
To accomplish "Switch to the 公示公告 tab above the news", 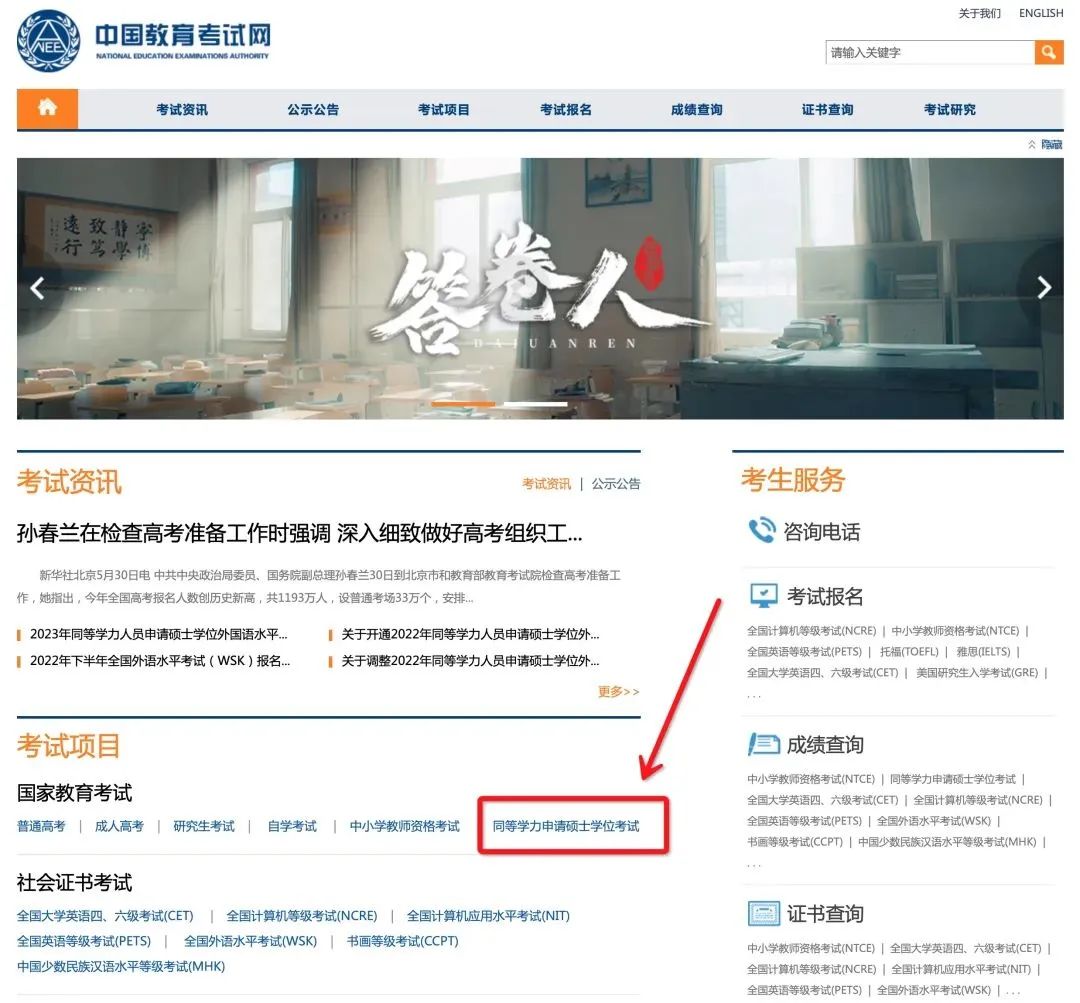I will click(x=616, y=483).
